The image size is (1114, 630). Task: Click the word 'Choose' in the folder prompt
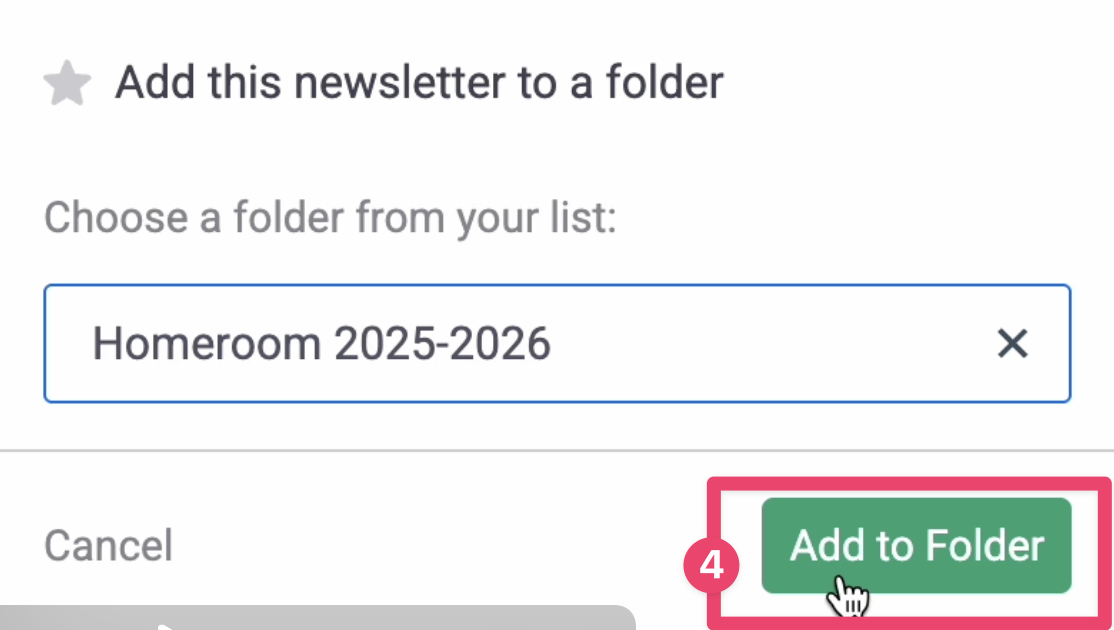pyautogui.click(x=115, y=217)
